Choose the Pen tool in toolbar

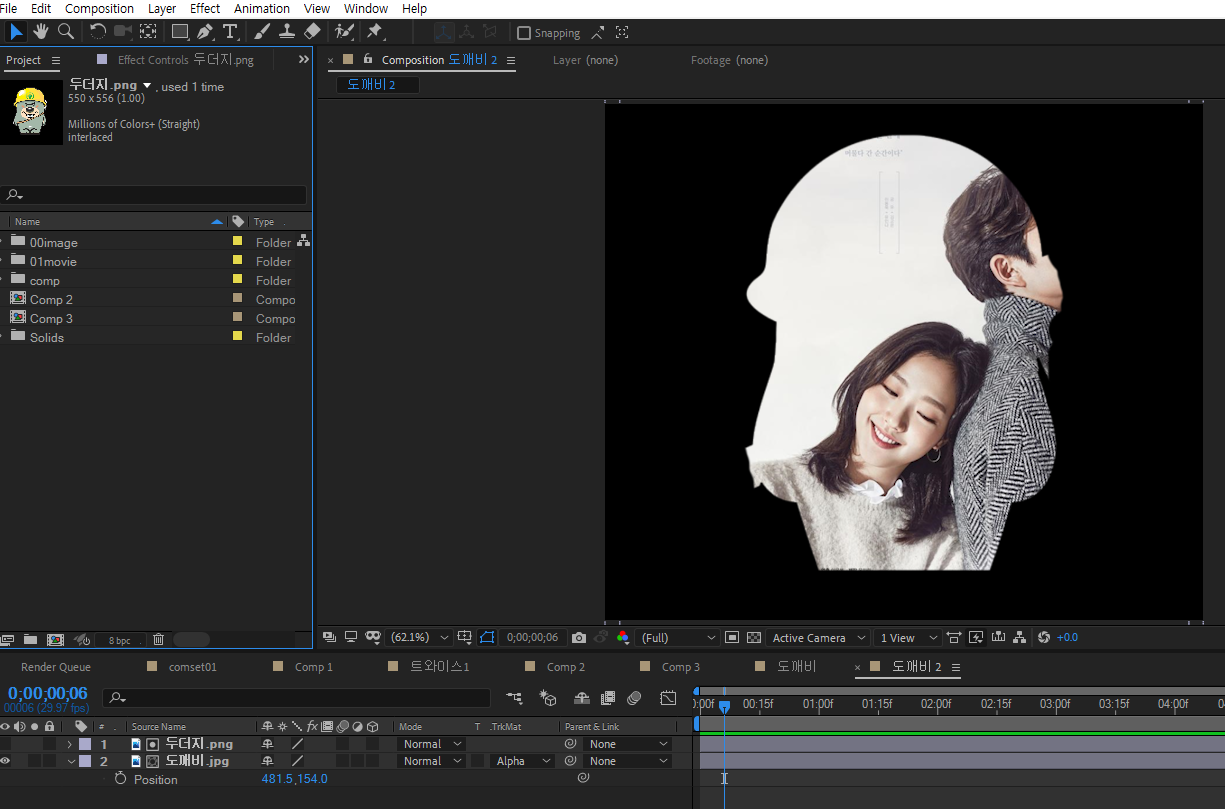click(x=205, y=32)
